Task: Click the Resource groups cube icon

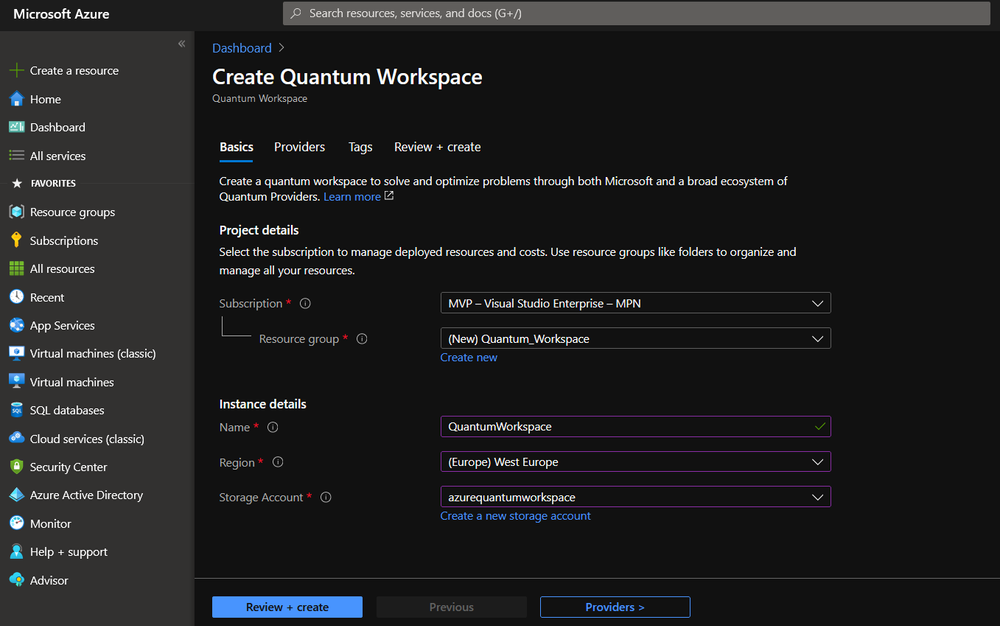Action: point(17,212)
